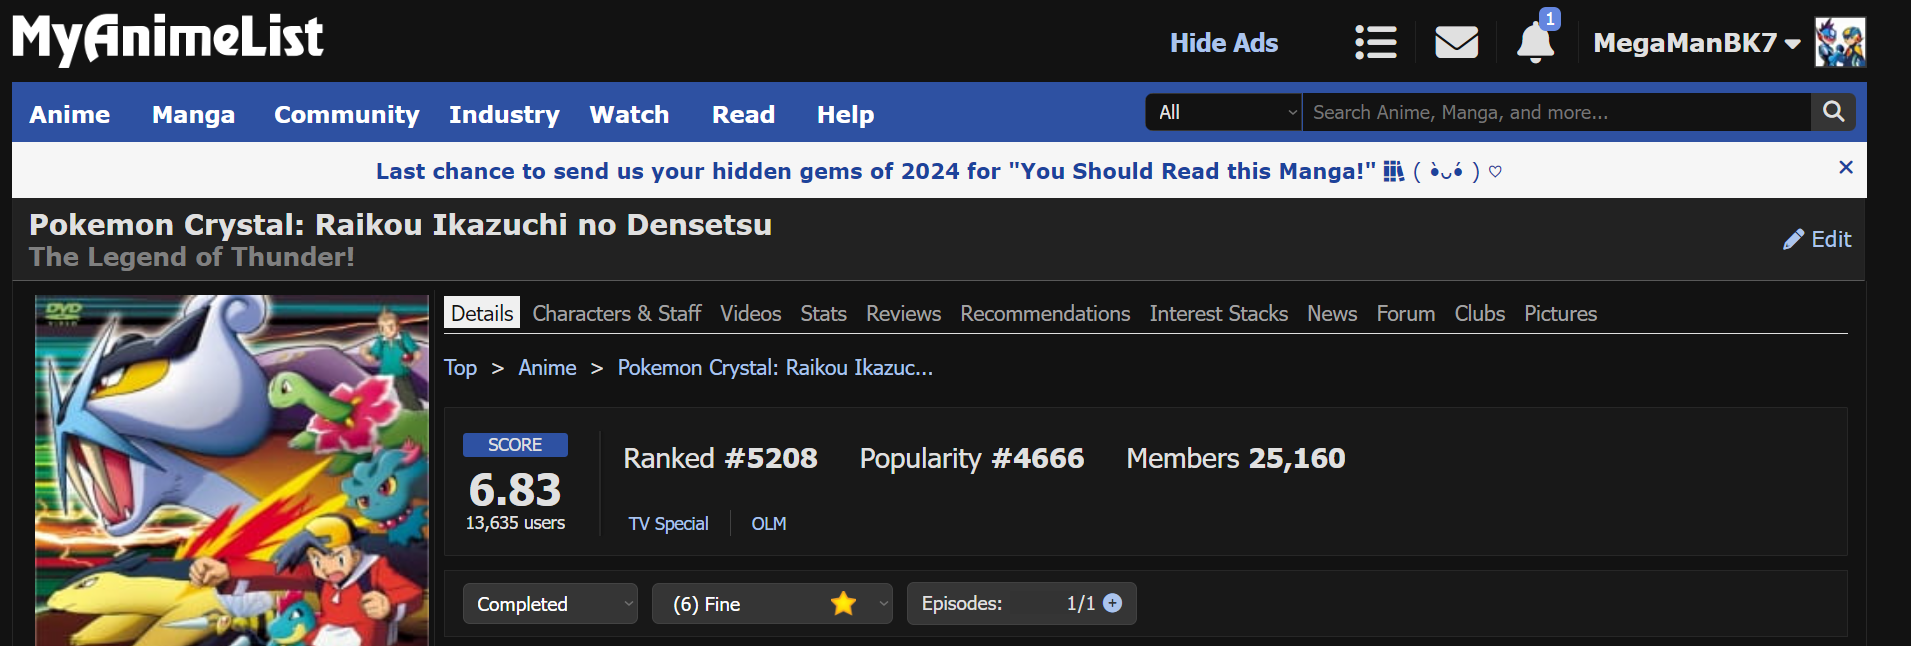The image size is (1911, 646).
Task: Open the Manga navigation menu
Action: click(193, 115)
